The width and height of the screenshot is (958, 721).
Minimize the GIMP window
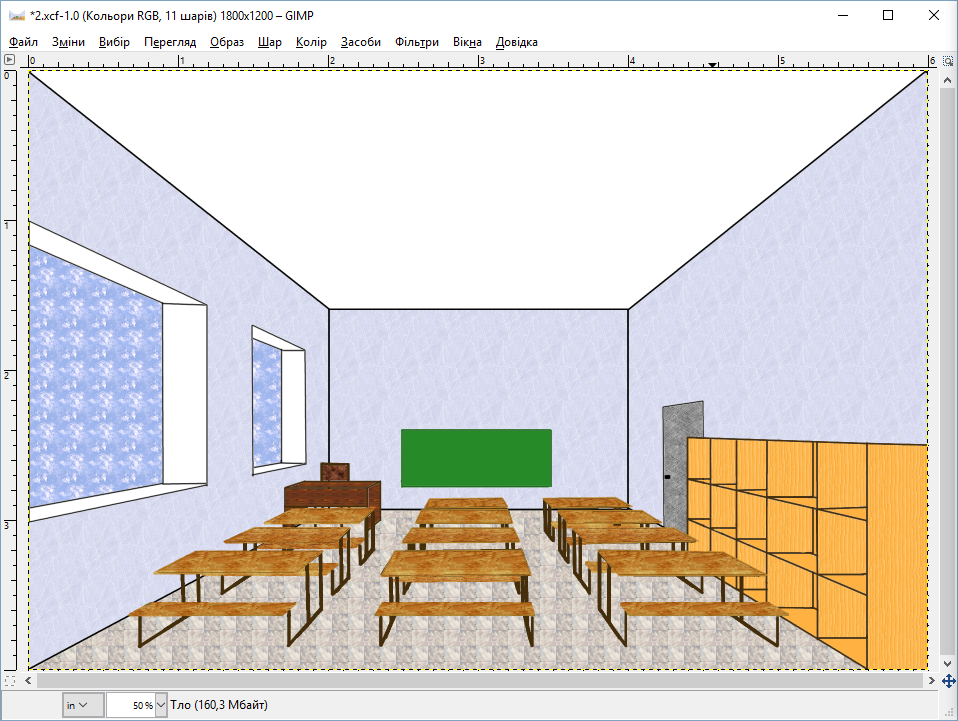[x=843, y=15]
